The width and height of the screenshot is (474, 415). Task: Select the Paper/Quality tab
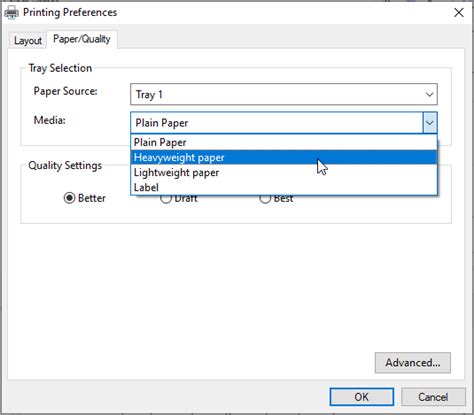pyautogui.click(x=82, y=39)
